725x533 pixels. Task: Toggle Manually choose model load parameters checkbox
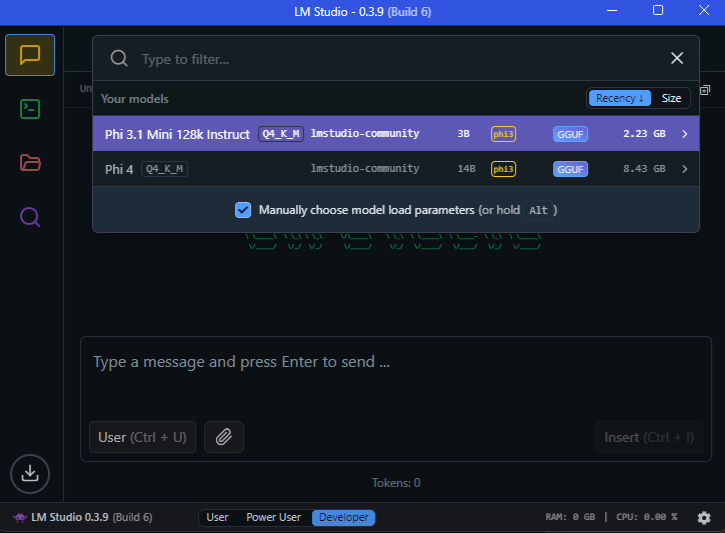pos(243,210)
